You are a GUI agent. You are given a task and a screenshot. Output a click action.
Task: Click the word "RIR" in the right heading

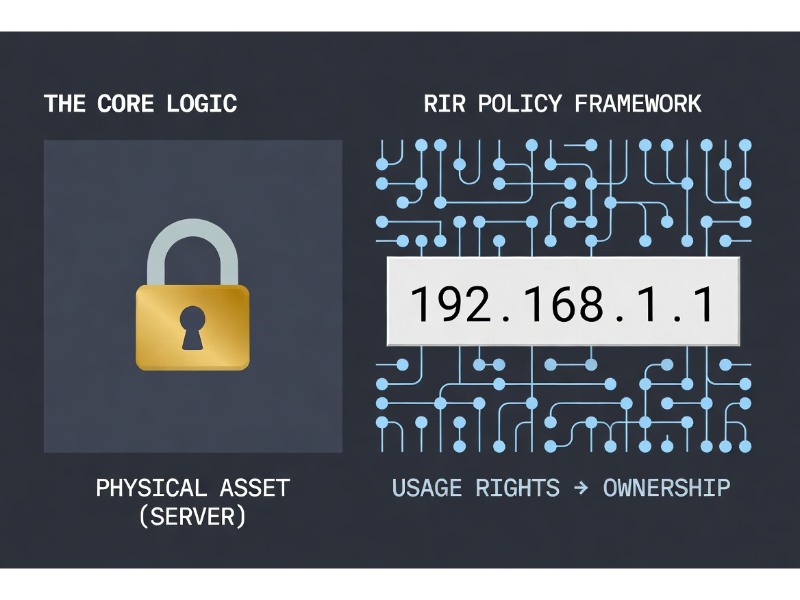[442, 104]
